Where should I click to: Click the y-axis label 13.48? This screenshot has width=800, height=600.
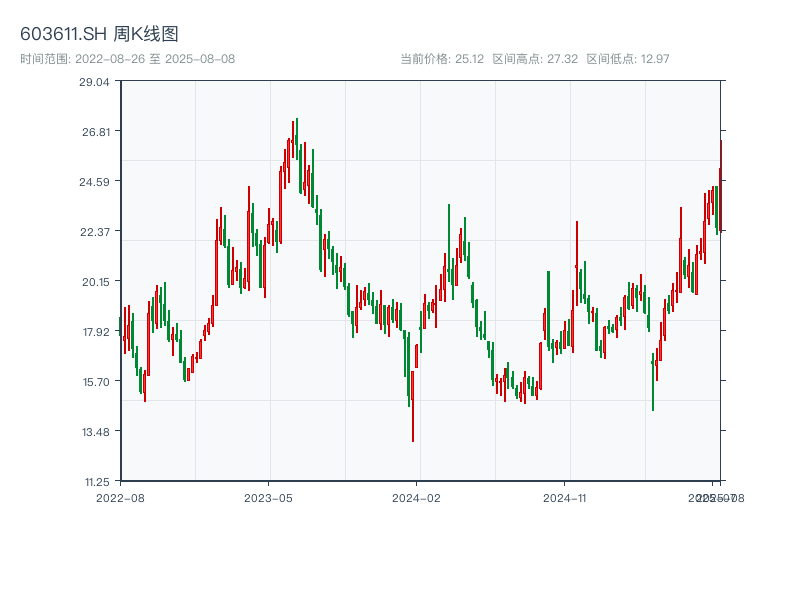tap(96, 432)
